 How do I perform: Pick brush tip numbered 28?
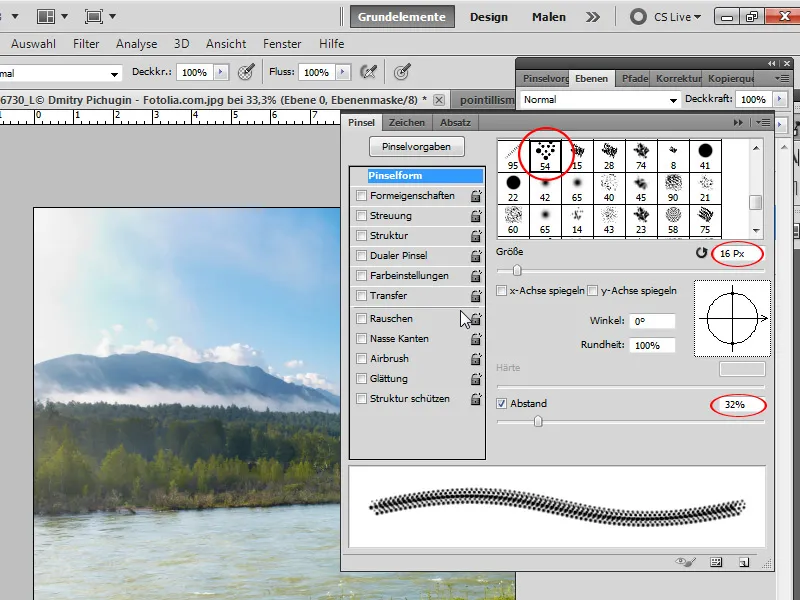pos(609,156)
